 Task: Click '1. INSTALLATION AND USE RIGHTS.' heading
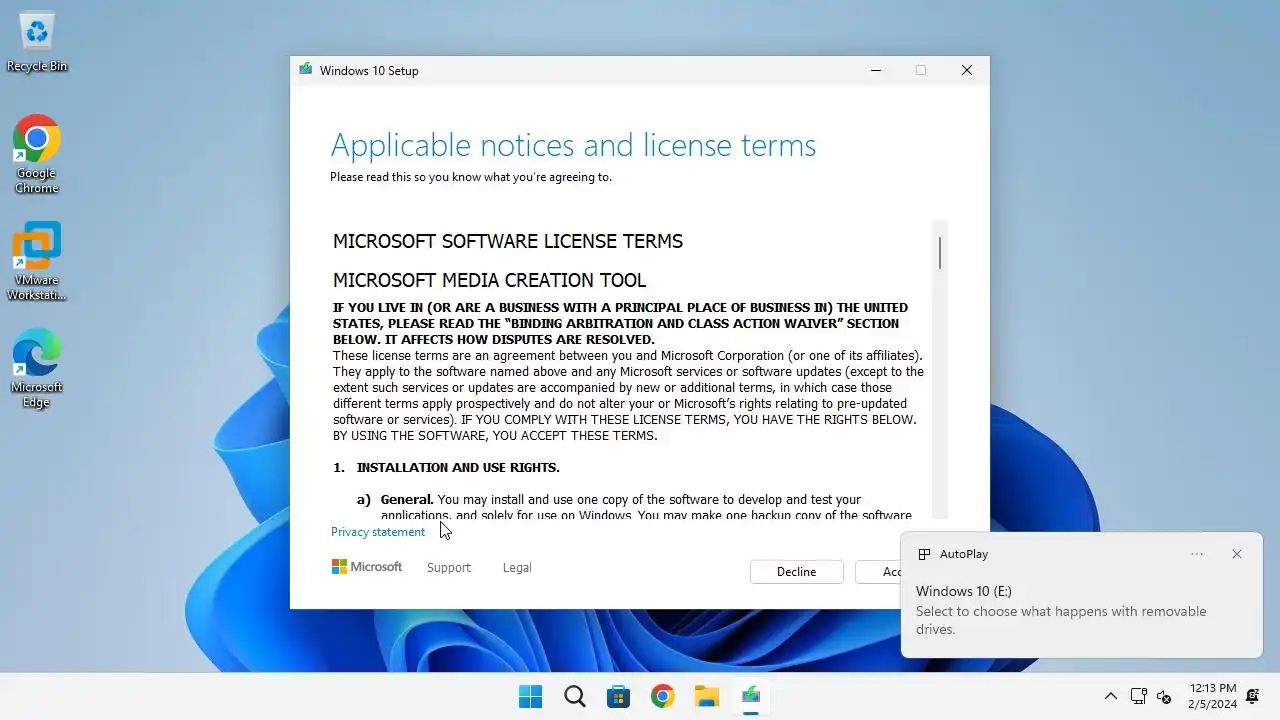[x=446, y=467]
